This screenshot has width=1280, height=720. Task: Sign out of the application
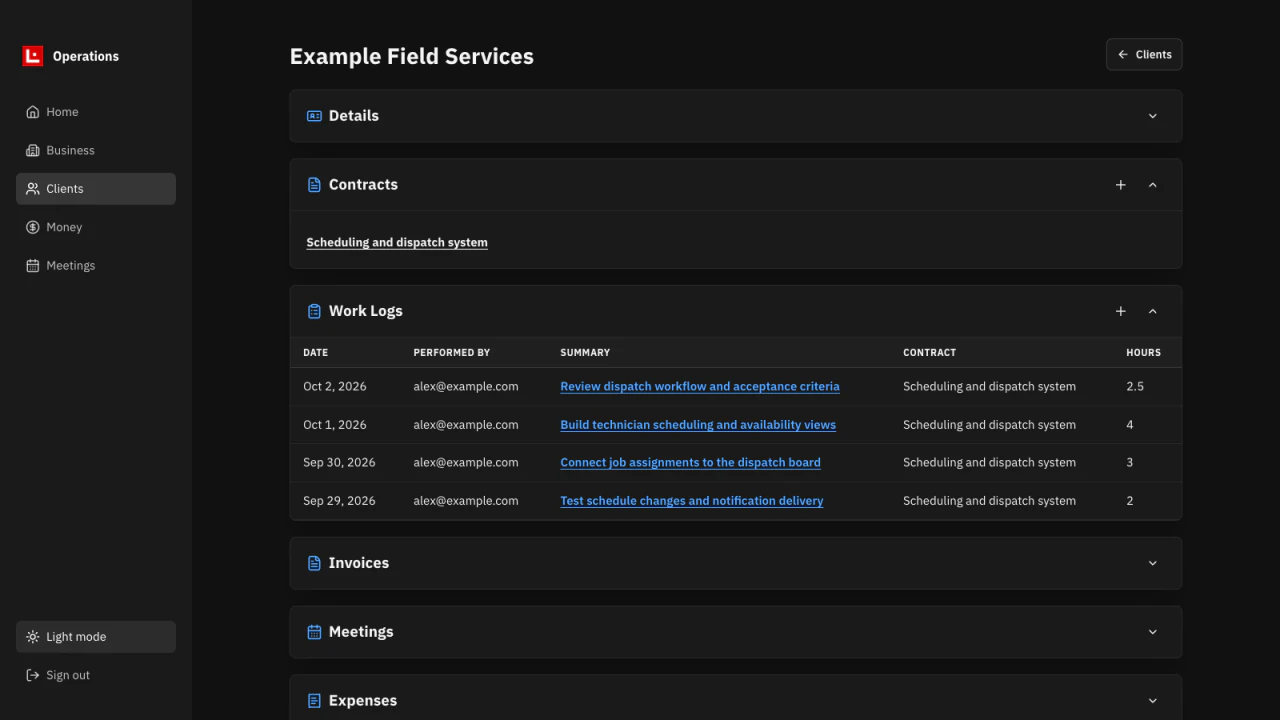pyautogui.click(x=96, y=675)
